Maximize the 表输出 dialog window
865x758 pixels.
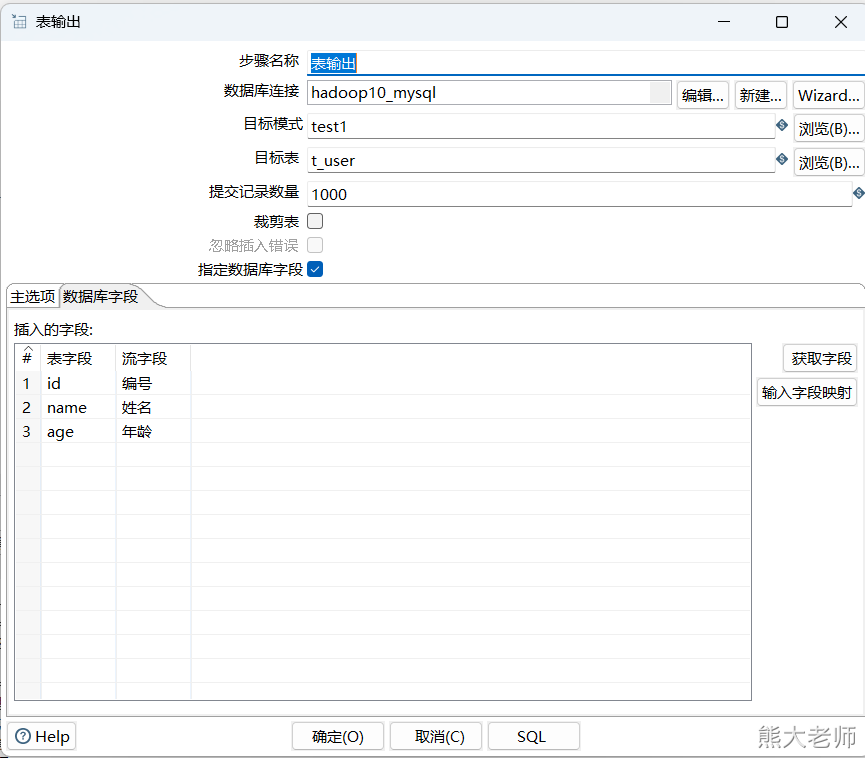tap(782, 22)
